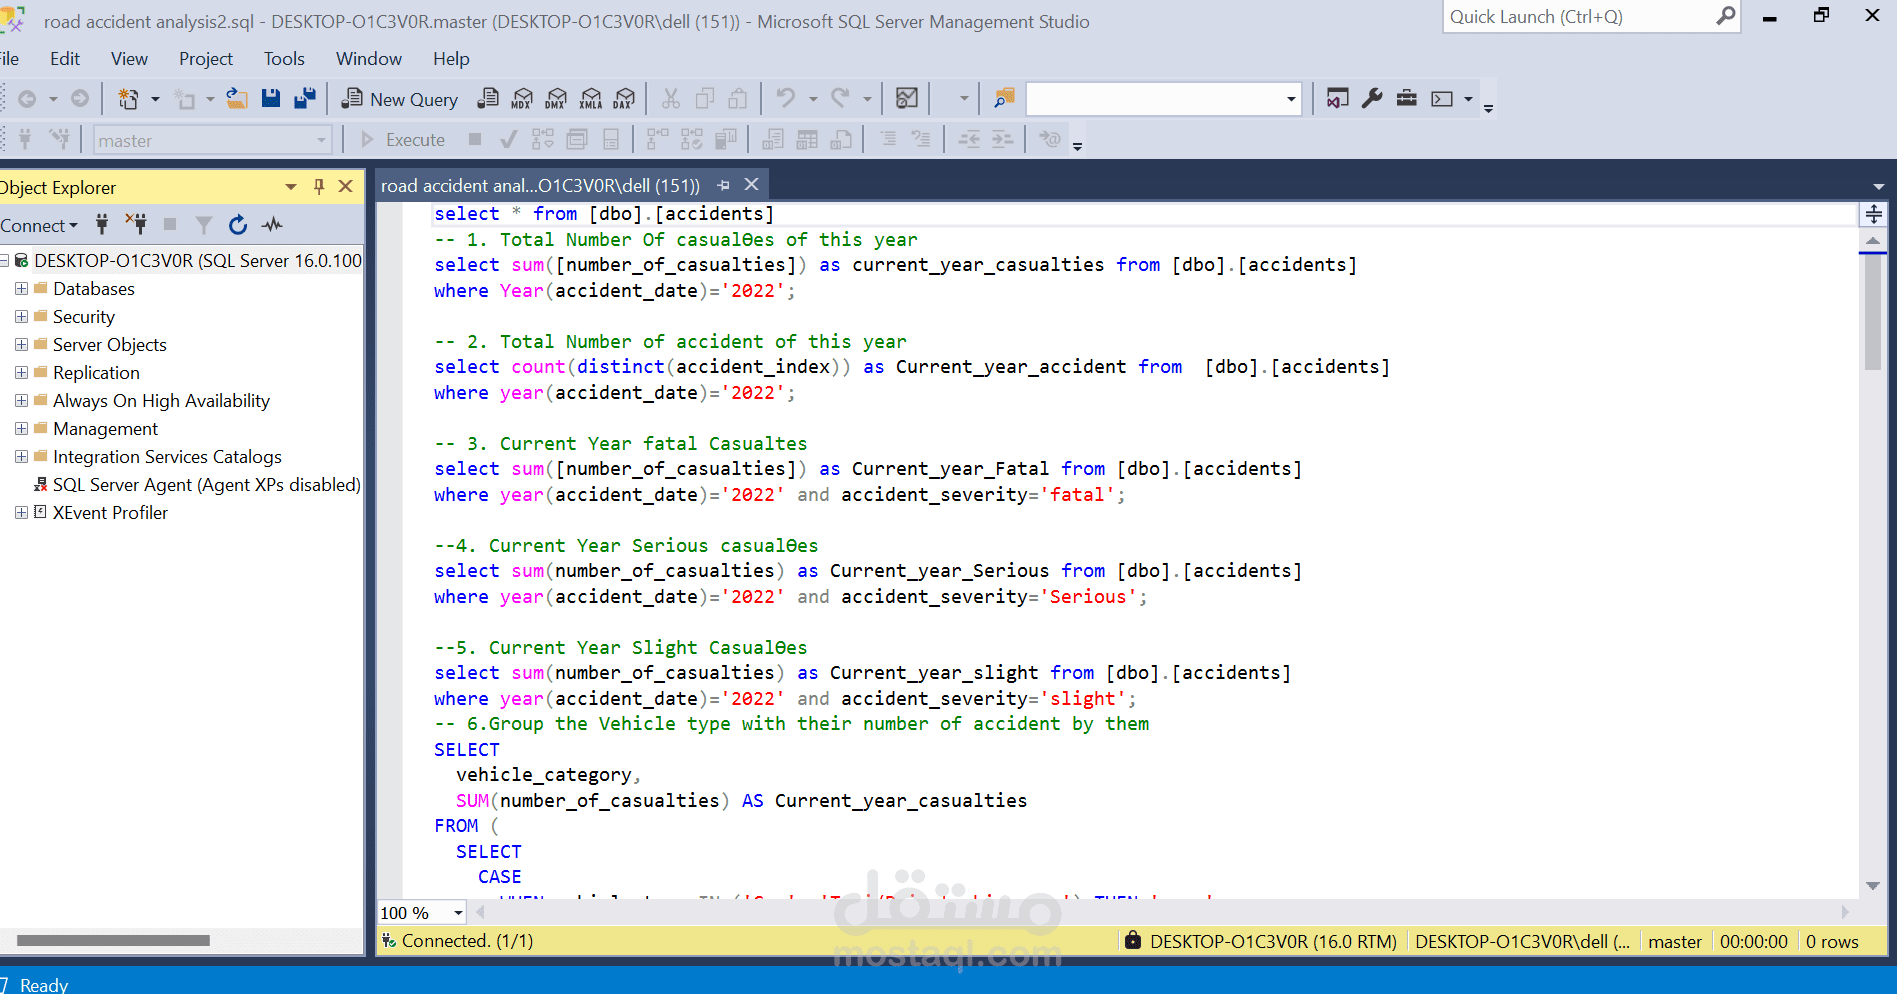Open the Connect dropdown in Object Explorer
The height and width of the screenshot is (994, 1897).
tap(39, 226)
